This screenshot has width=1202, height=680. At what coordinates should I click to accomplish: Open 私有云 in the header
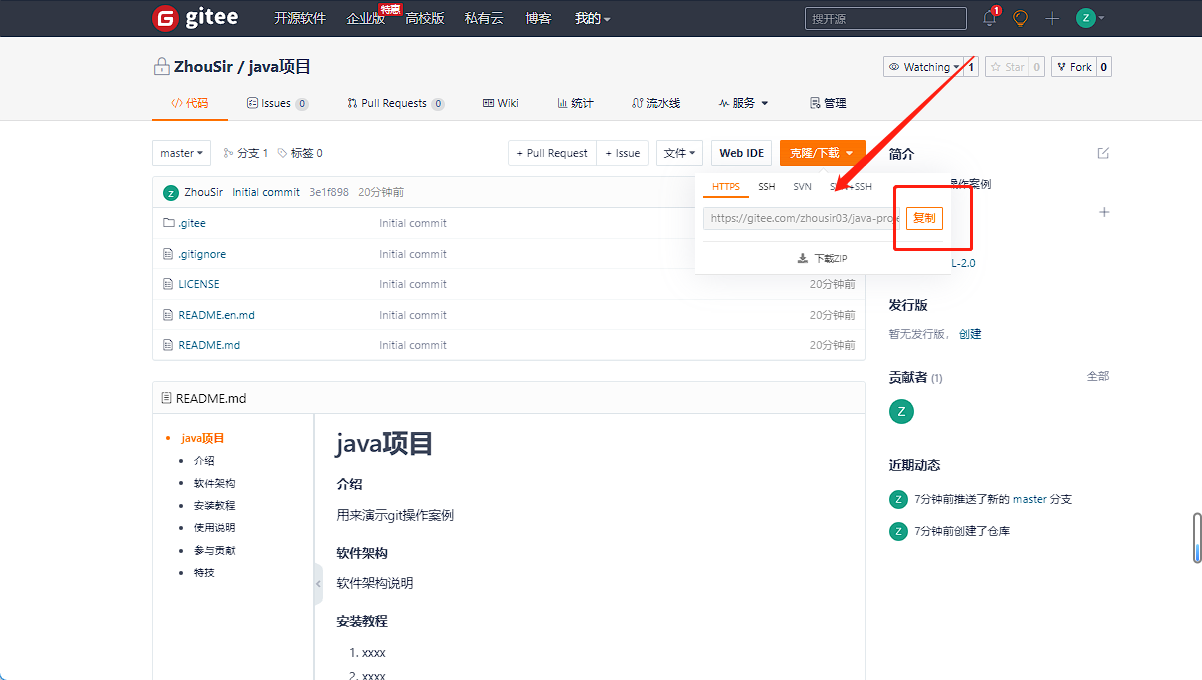484,18
